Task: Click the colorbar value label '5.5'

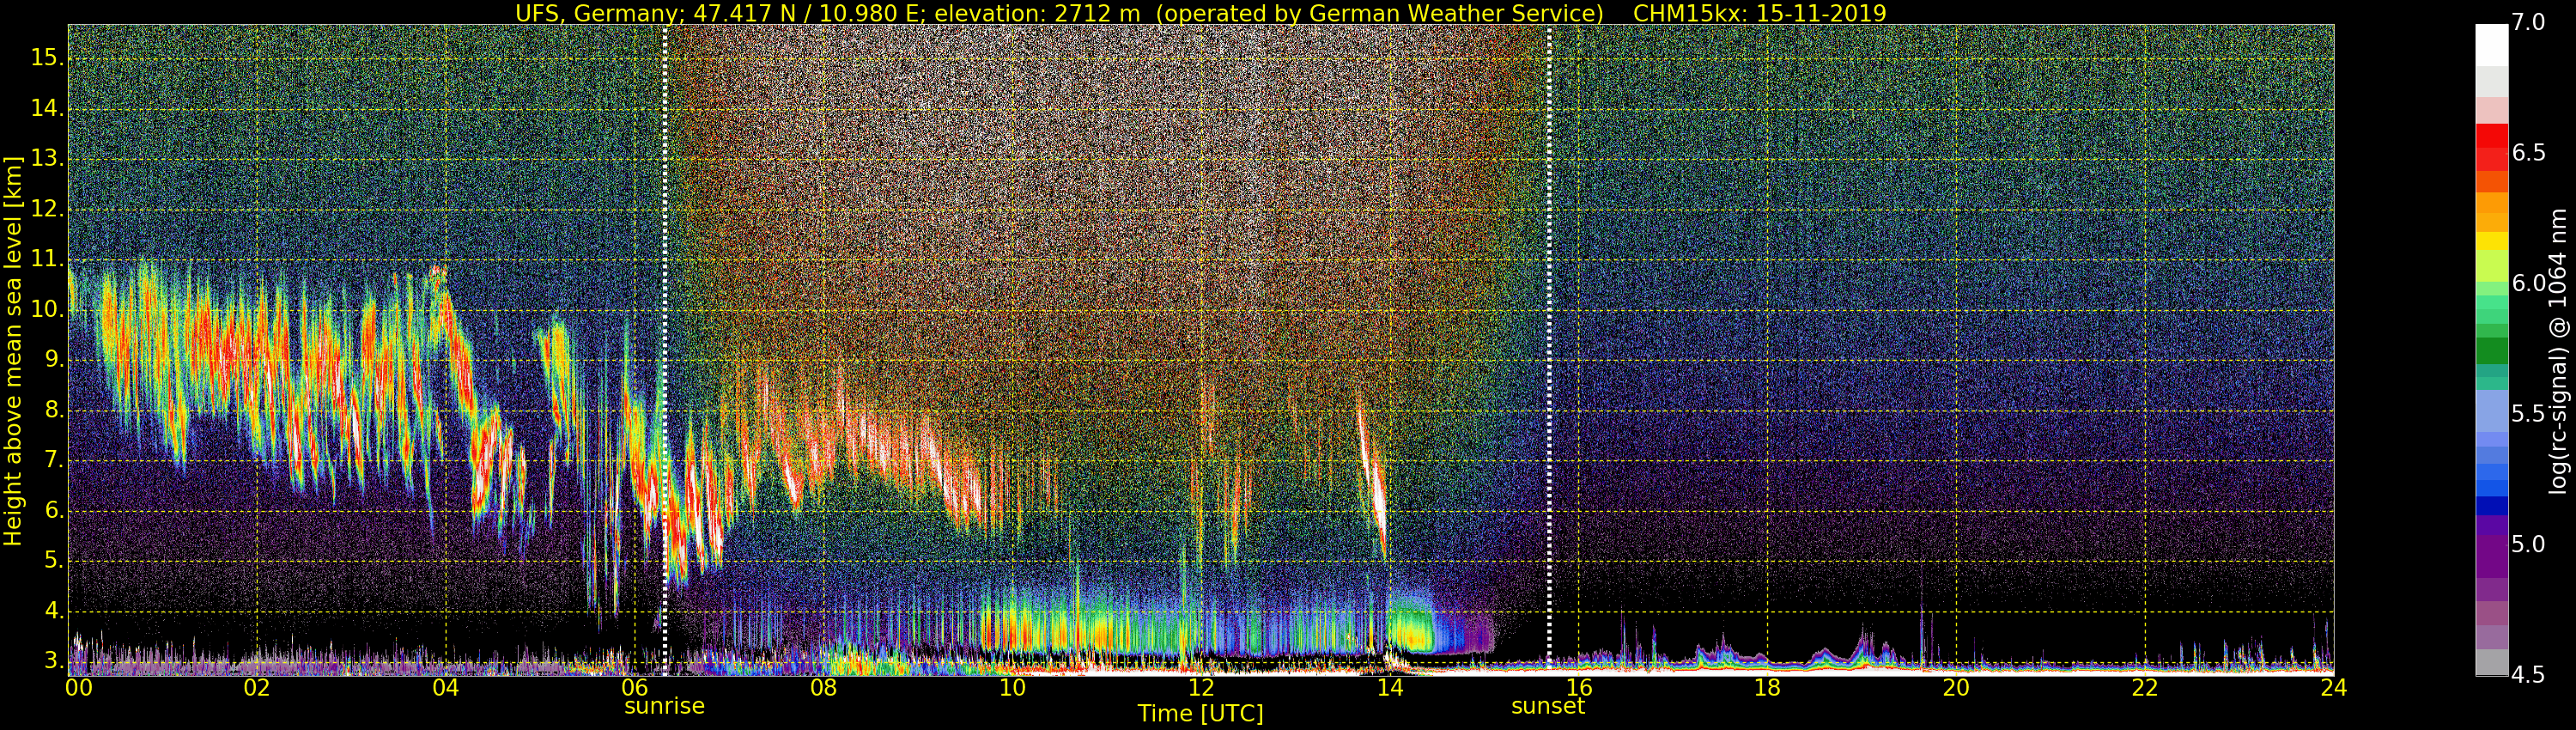Action: pyautogui.click(x=2529, y=414)
